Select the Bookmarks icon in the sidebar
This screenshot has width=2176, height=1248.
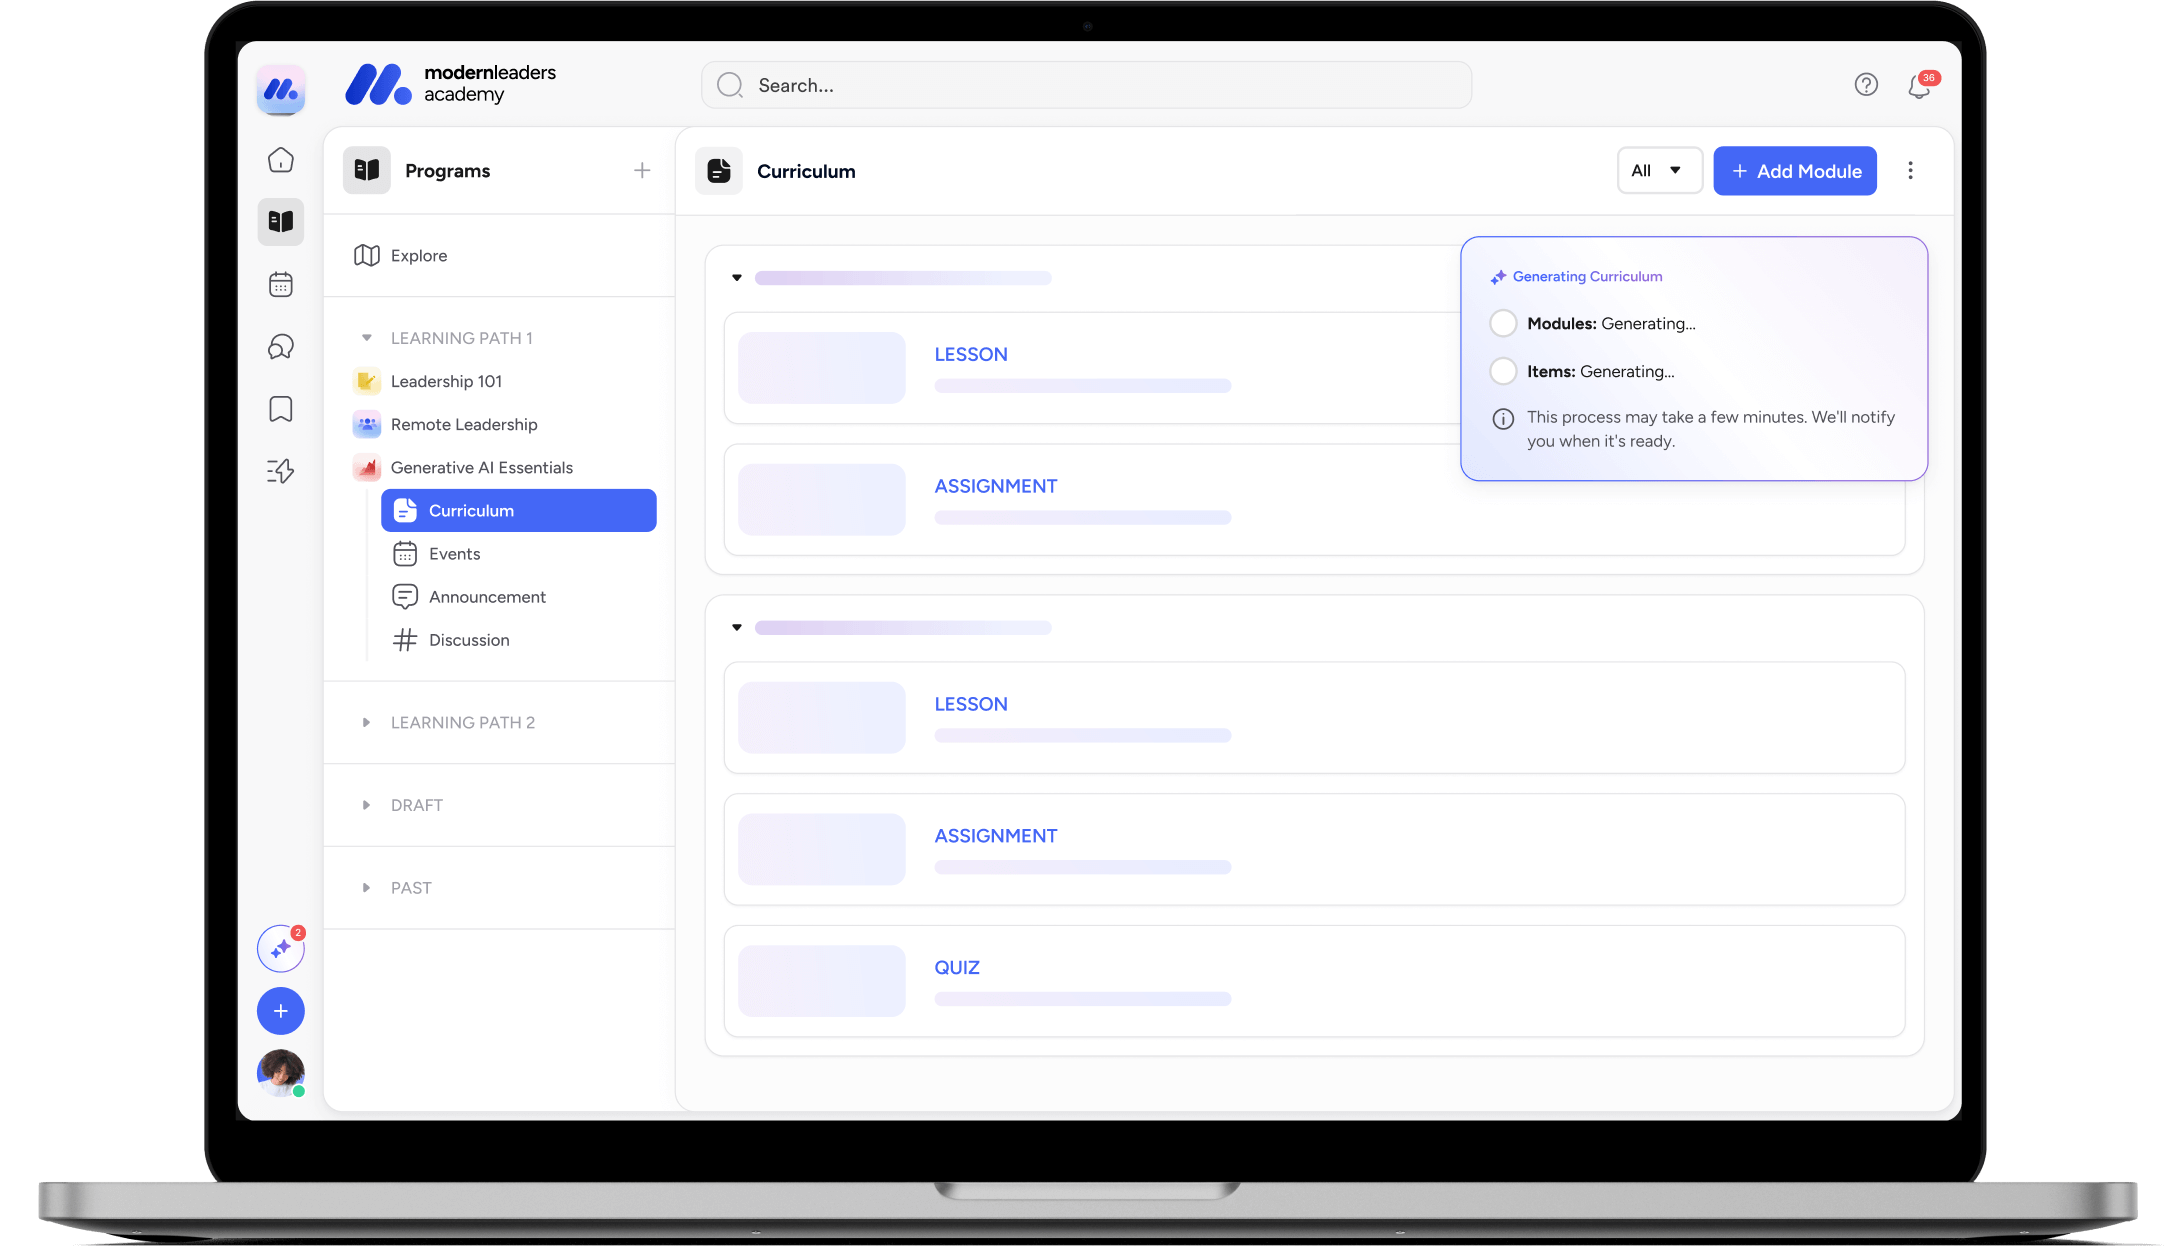(x=281, y=409)
